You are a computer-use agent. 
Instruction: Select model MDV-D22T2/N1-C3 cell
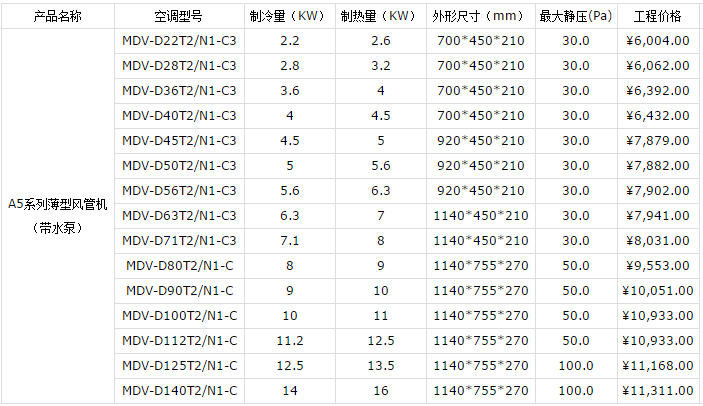click(x=179, y=41)
